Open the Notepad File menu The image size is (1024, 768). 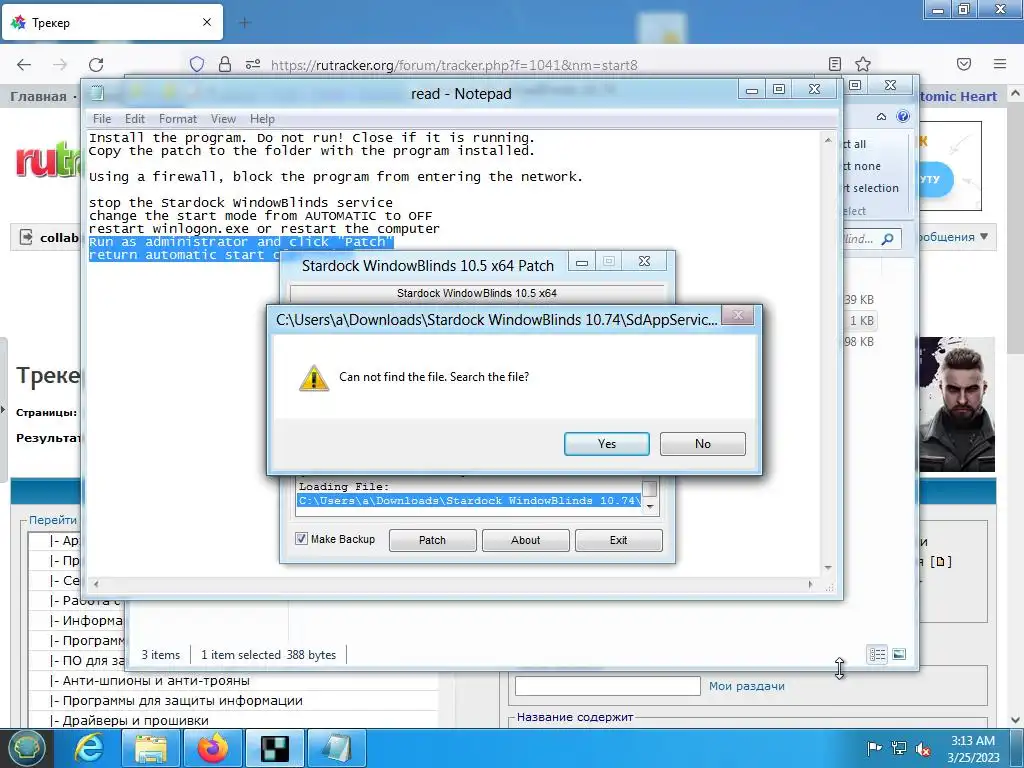click(102, 119)
